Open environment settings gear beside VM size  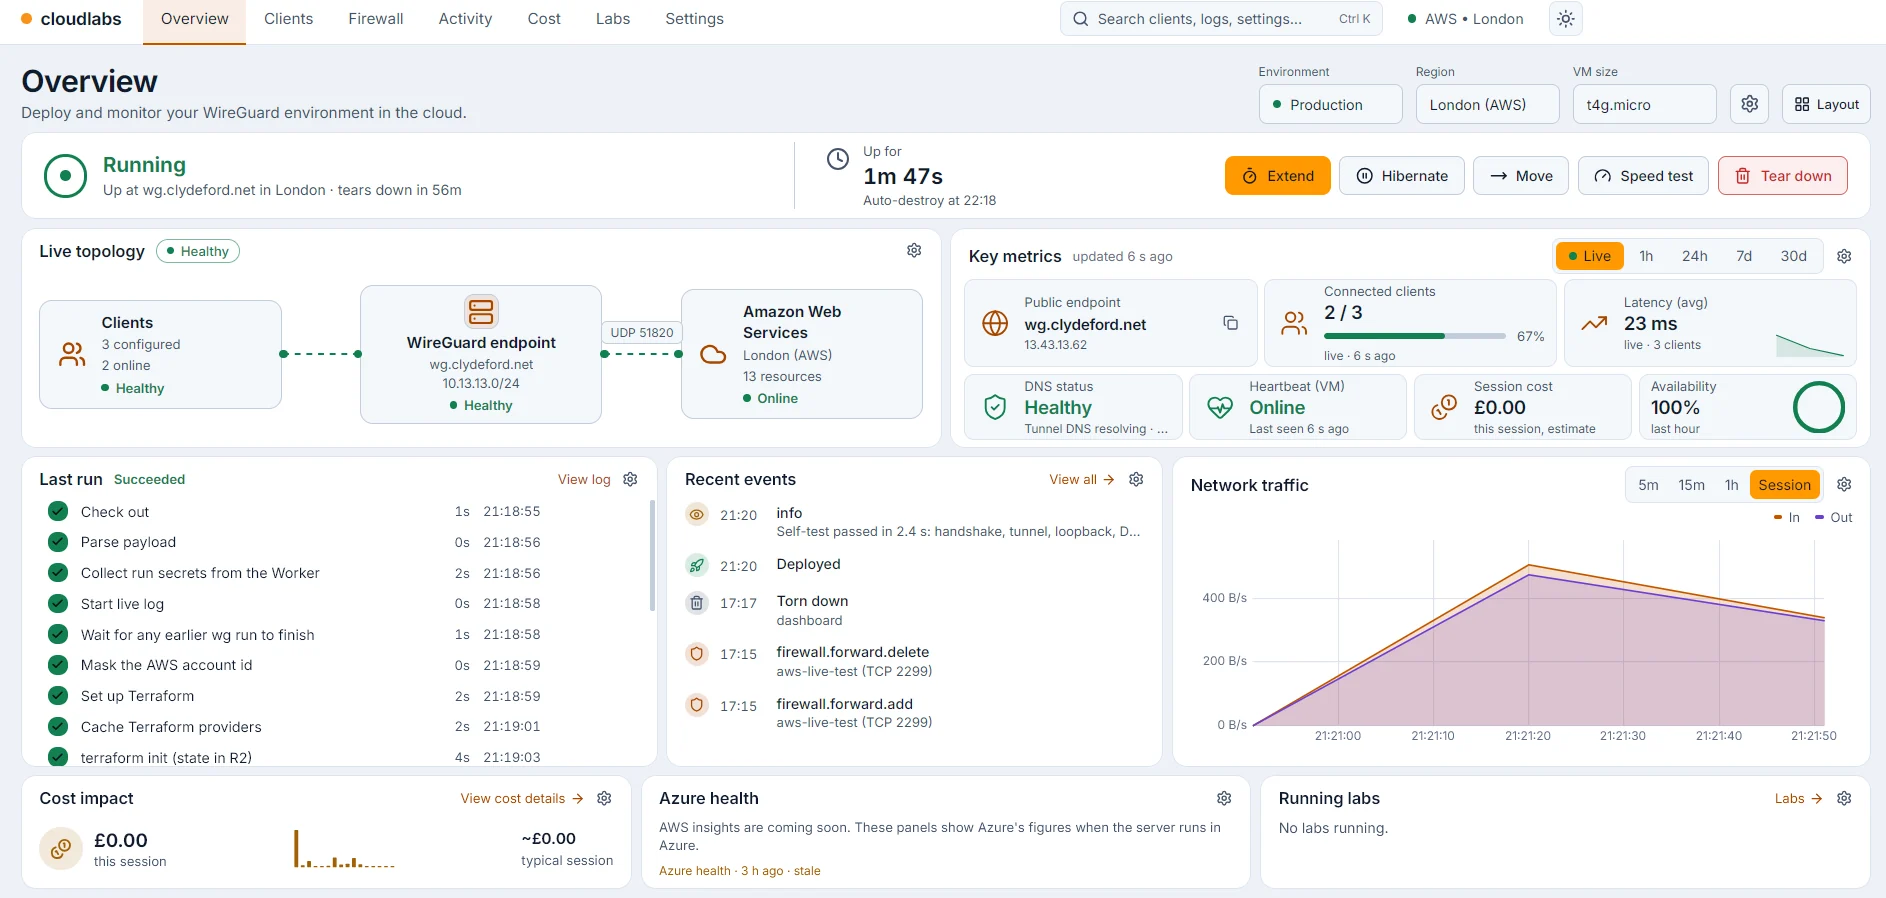coord(1749,104)
